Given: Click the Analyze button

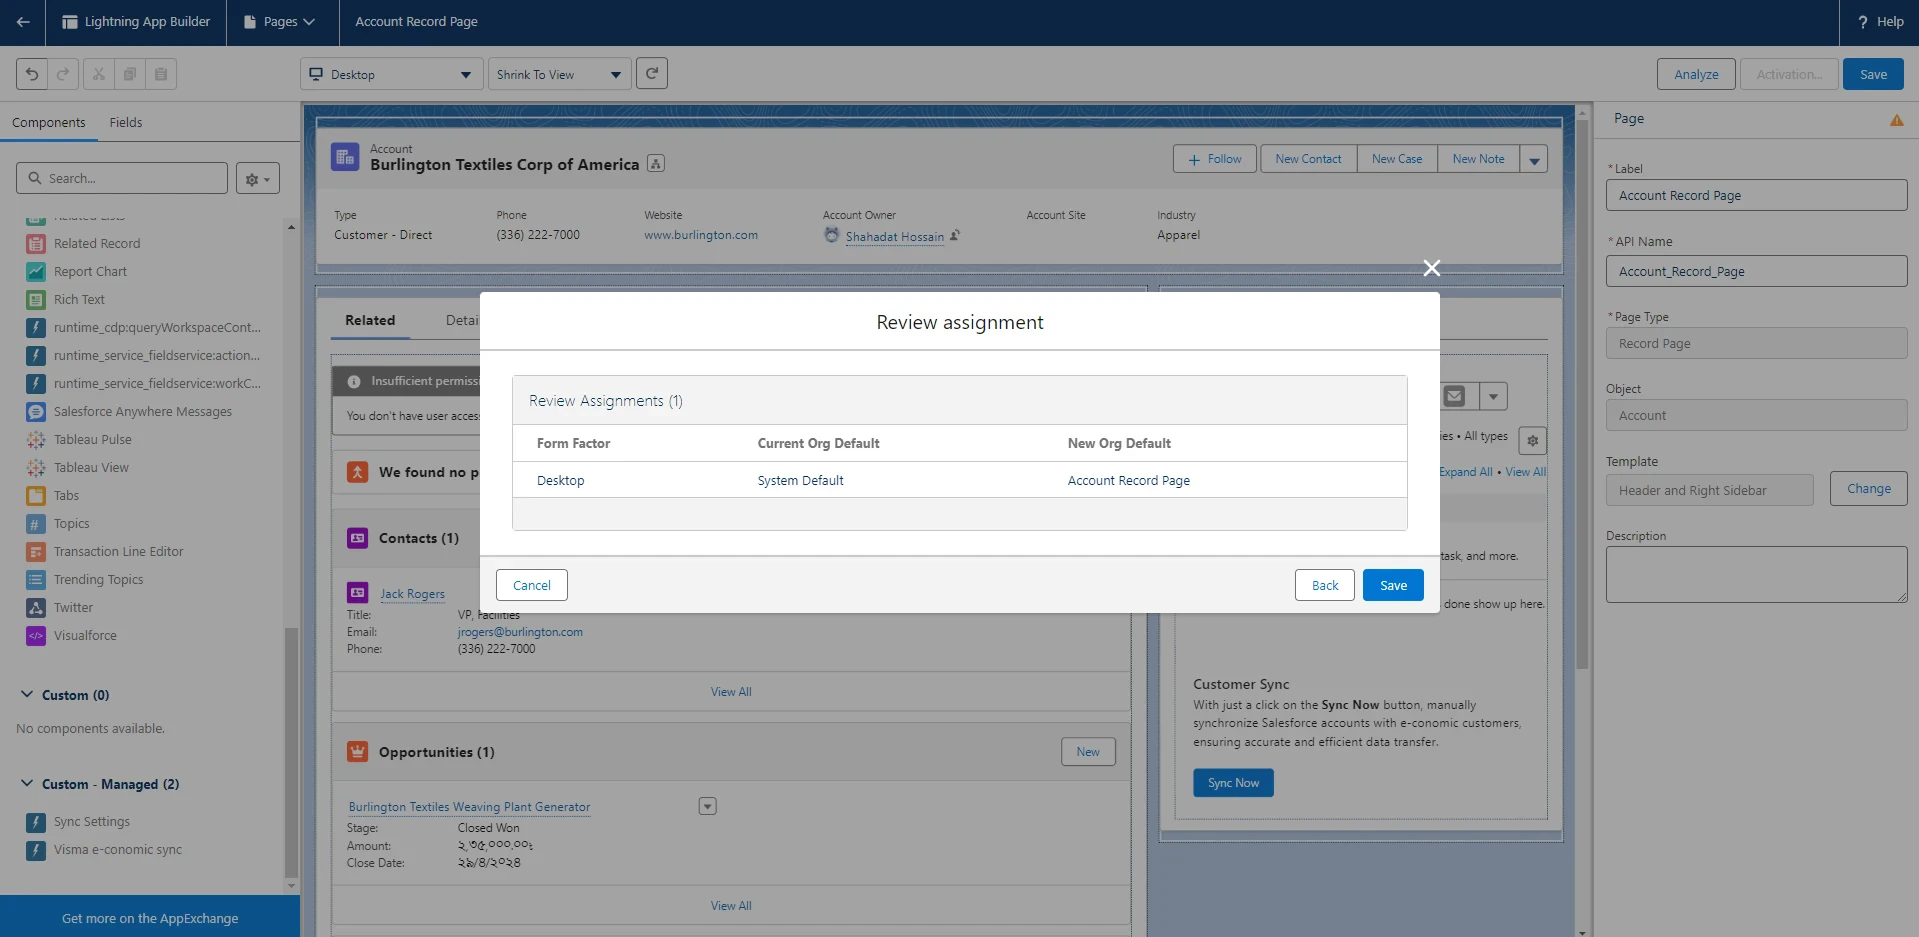Looking at the screenshot, I should click(1696, 75).
